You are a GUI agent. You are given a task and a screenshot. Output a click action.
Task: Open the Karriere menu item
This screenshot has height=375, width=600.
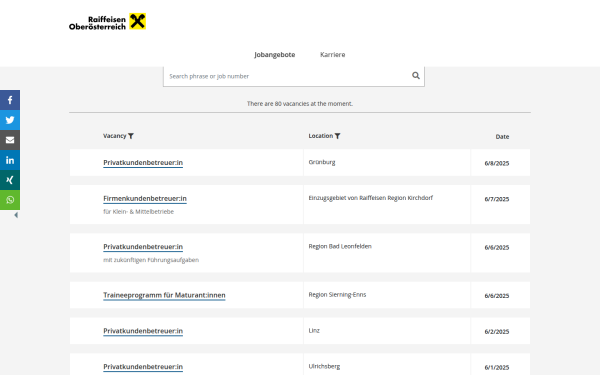pyautogui.click(x=333, y=55)
